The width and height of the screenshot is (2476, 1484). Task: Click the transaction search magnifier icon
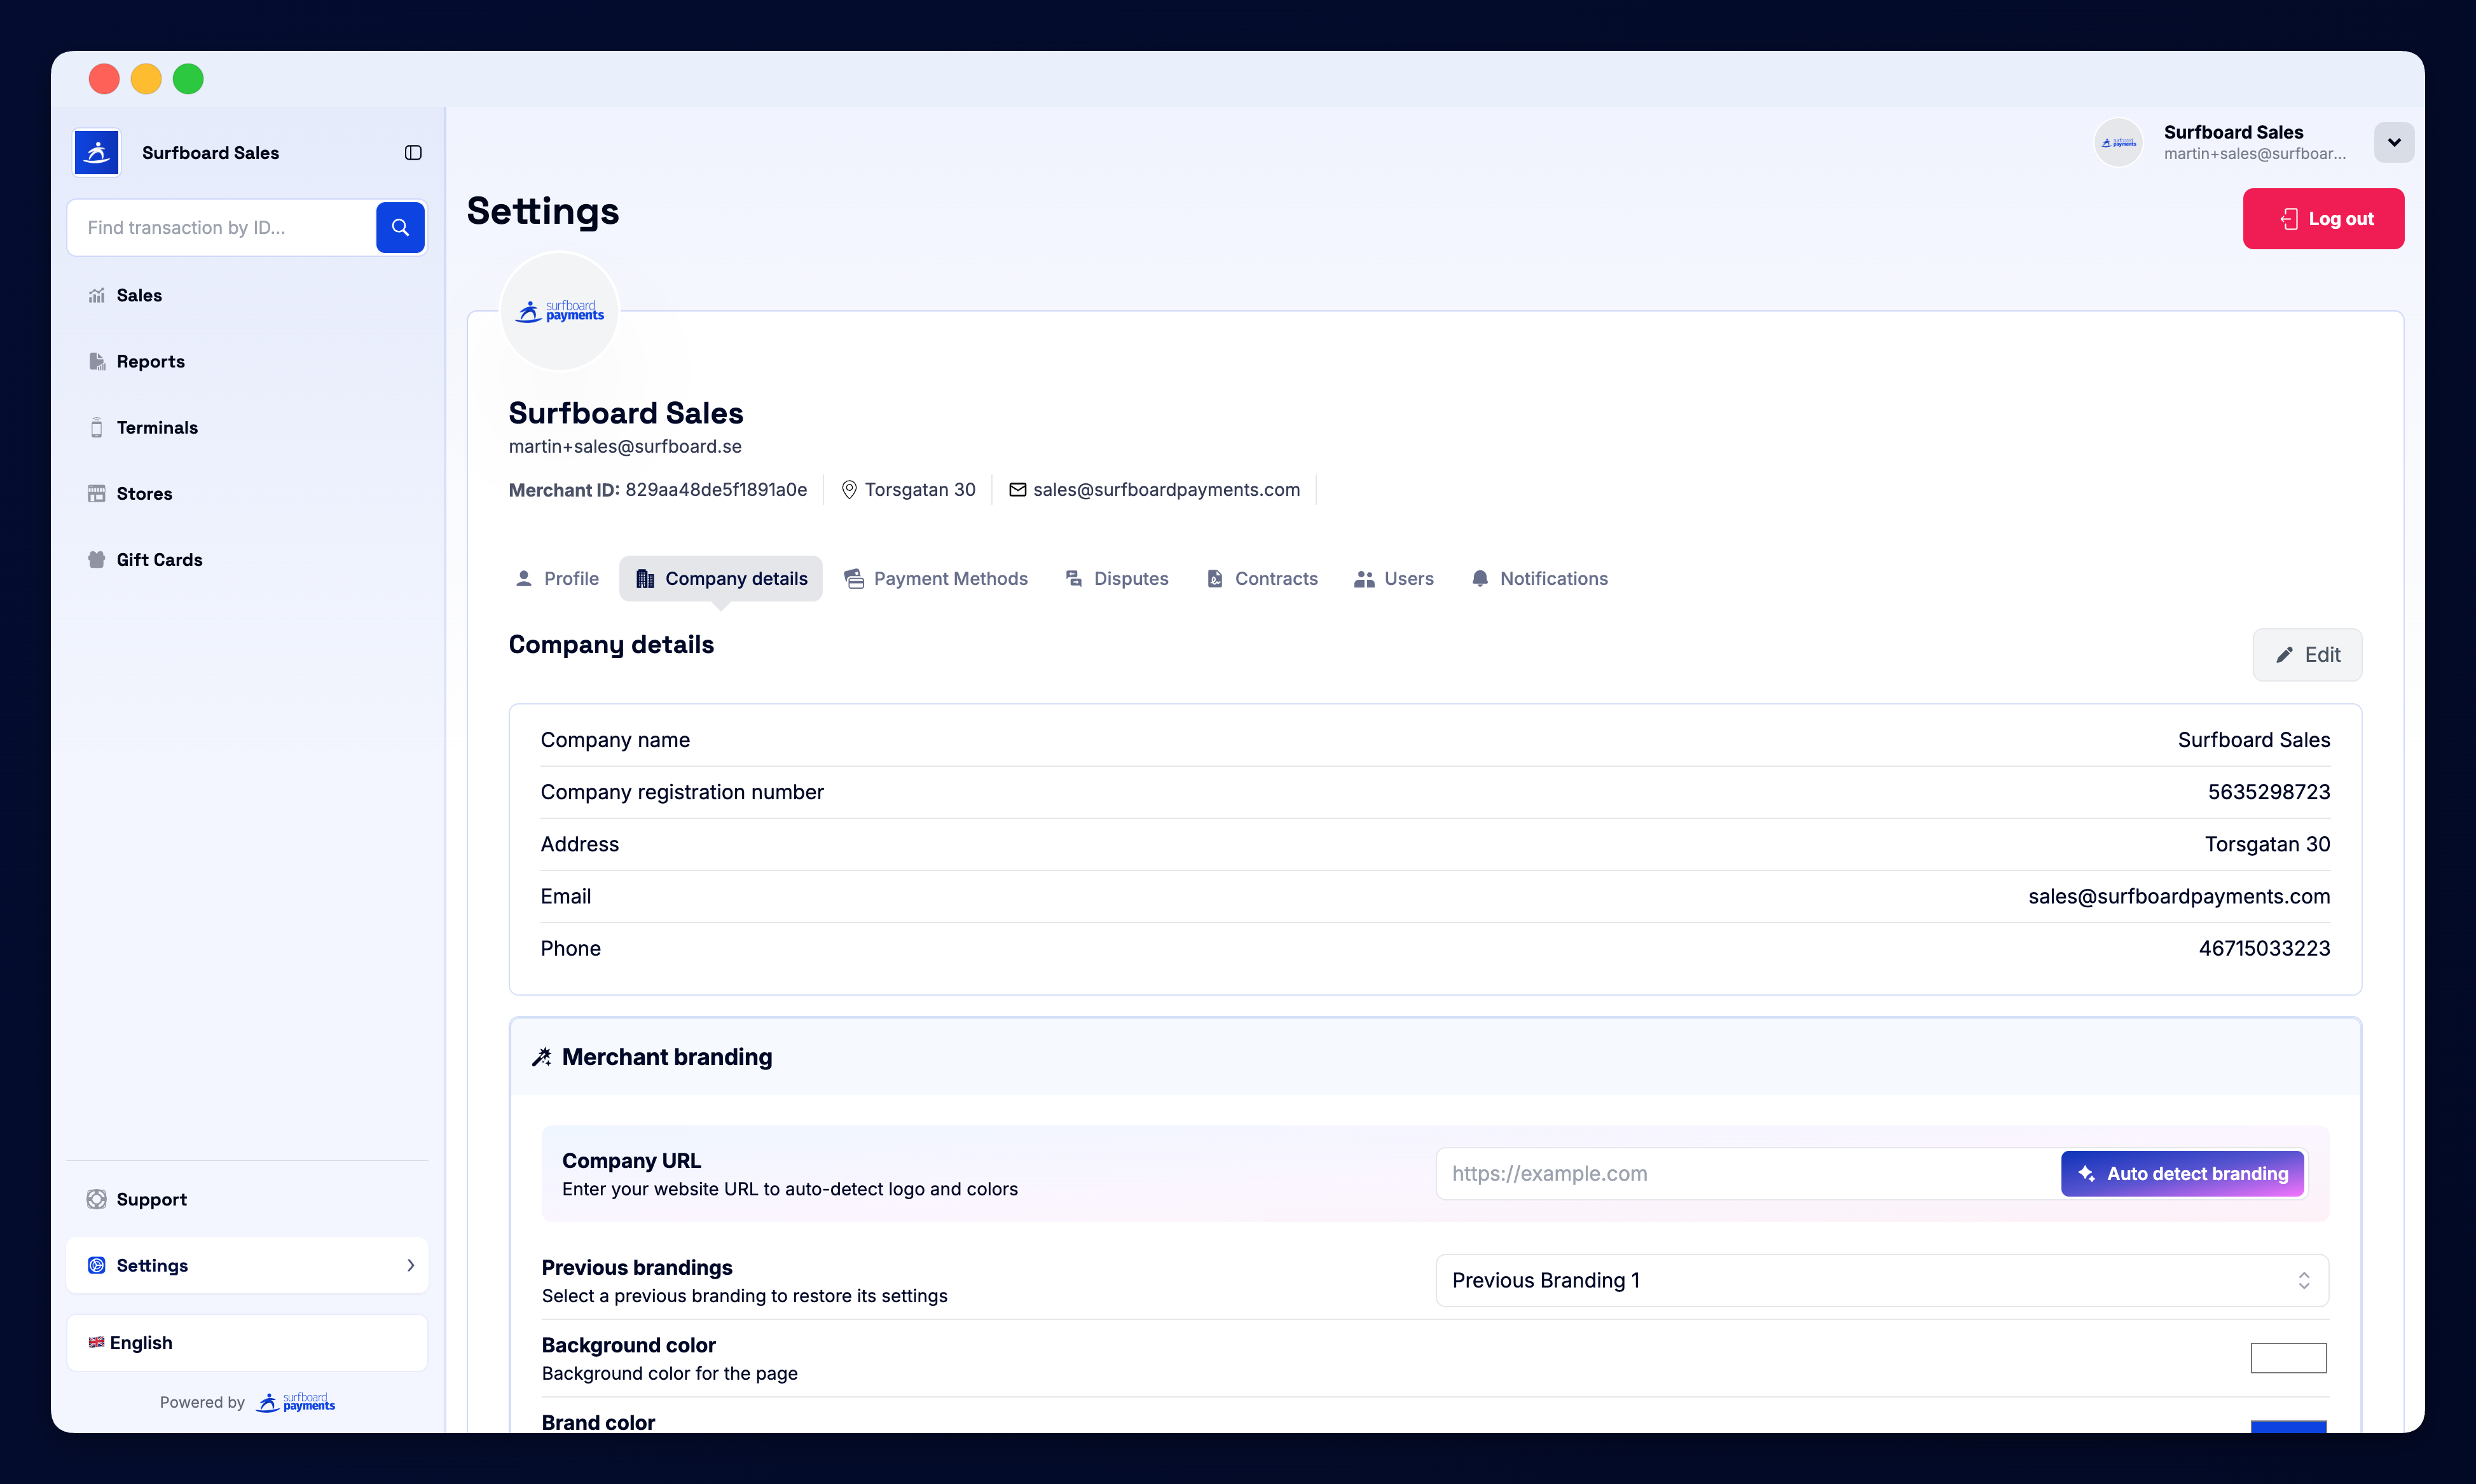(400, 227)
